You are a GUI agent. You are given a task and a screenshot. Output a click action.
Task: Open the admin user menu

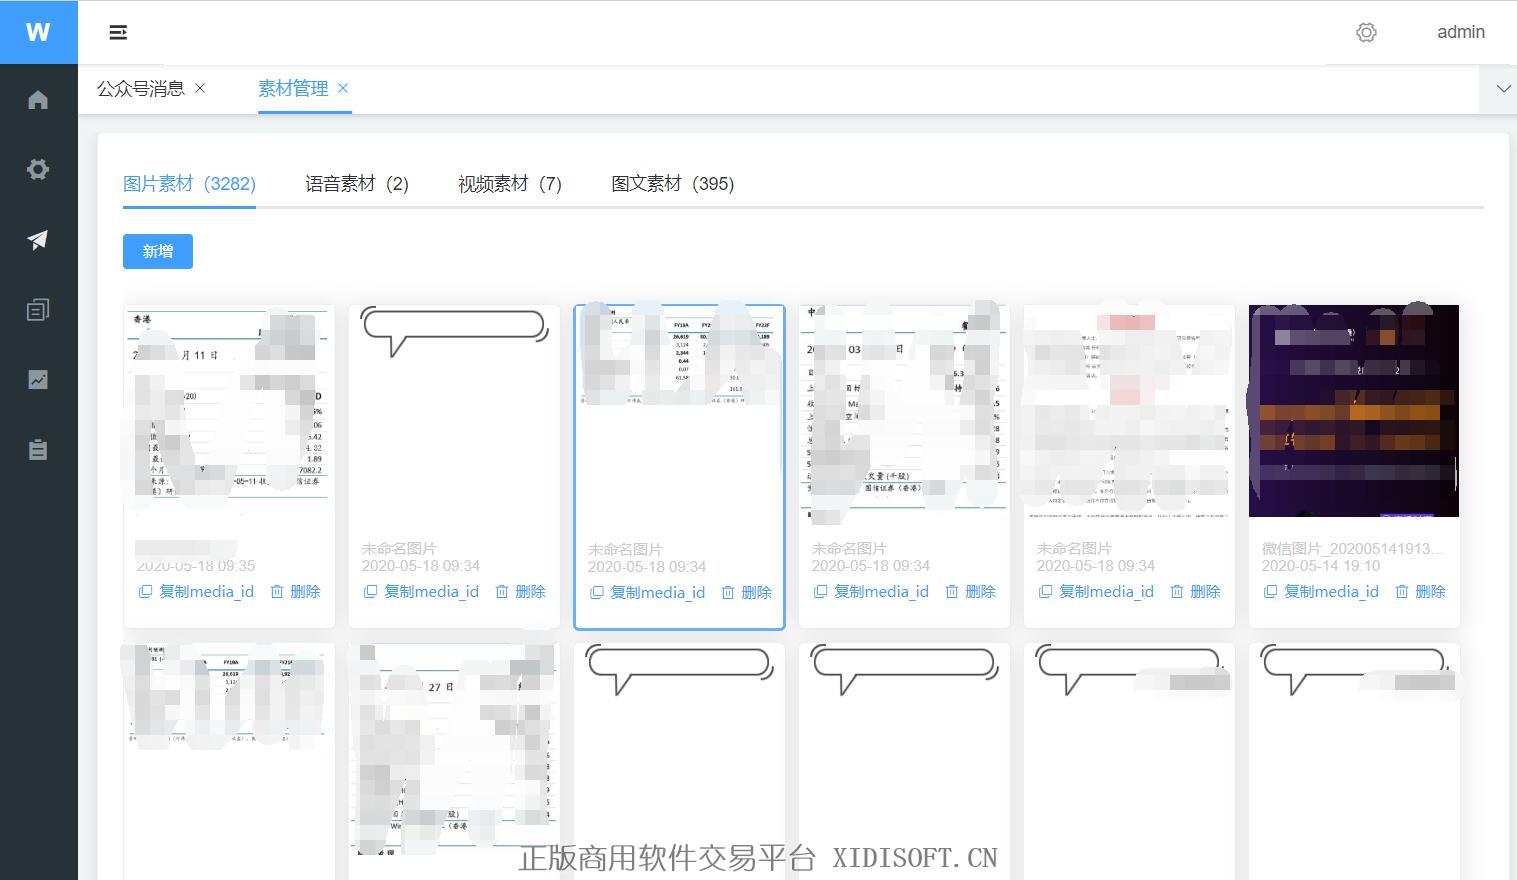[x=1461, y=32]
